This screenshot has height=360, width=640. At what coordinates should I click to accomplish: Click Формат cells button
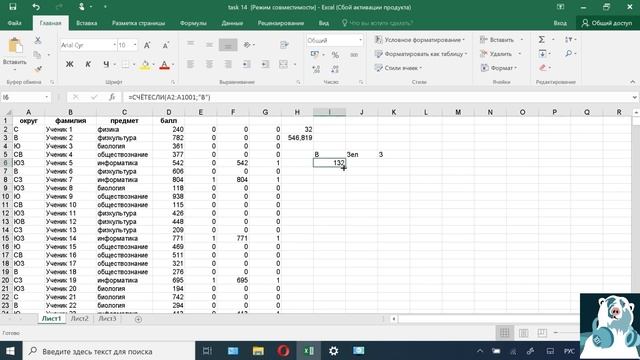[499, 68]
